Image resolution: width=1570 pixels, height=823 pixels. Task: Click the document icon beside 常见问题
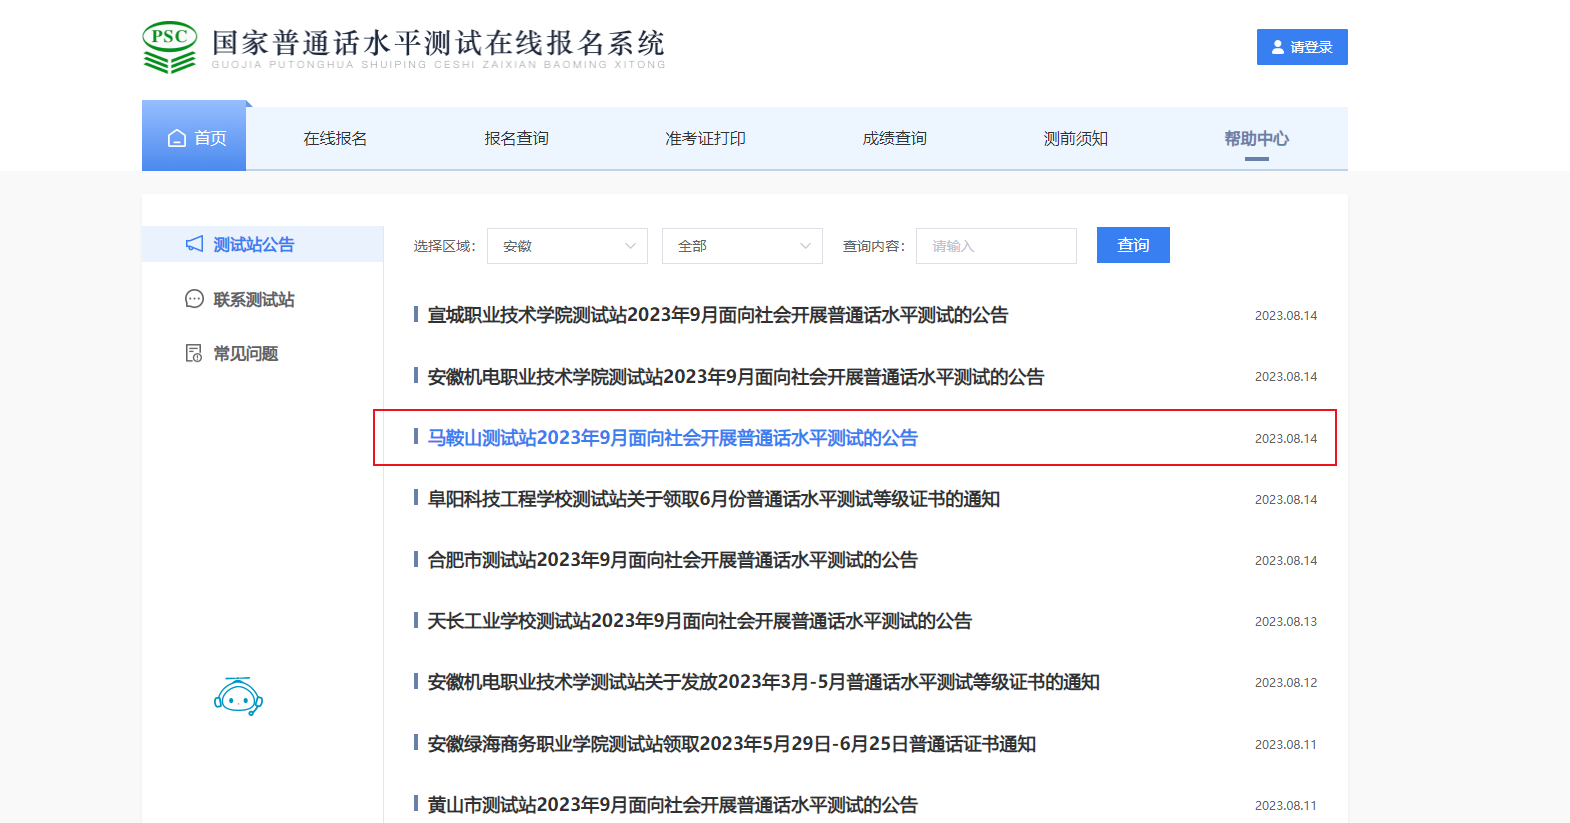point(194,353)
